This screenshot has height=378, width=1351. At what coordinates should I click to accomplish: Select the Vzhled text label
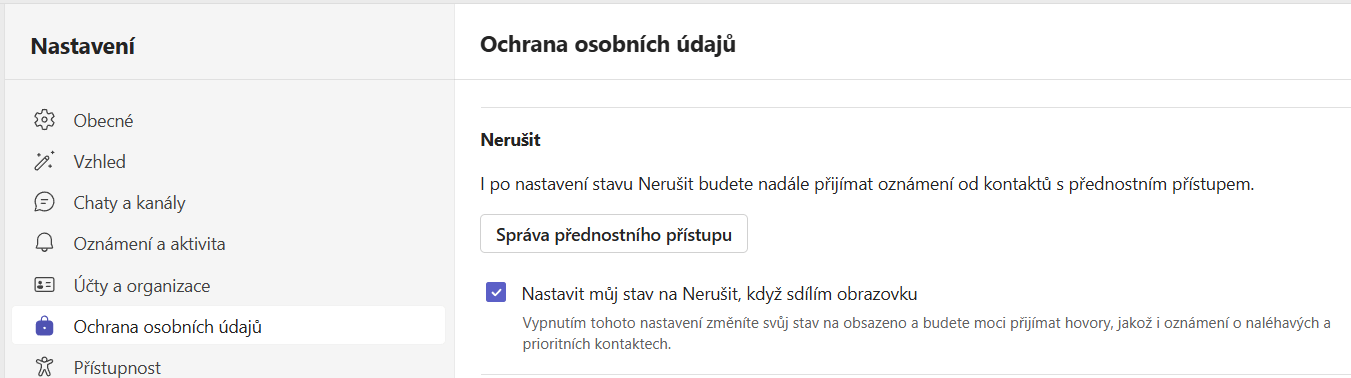100,162
